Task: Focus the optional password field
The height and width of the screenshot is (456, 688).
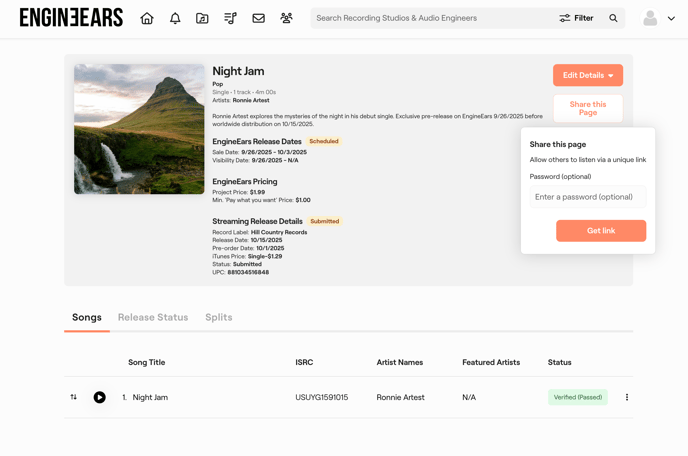Action: point(588,197)
